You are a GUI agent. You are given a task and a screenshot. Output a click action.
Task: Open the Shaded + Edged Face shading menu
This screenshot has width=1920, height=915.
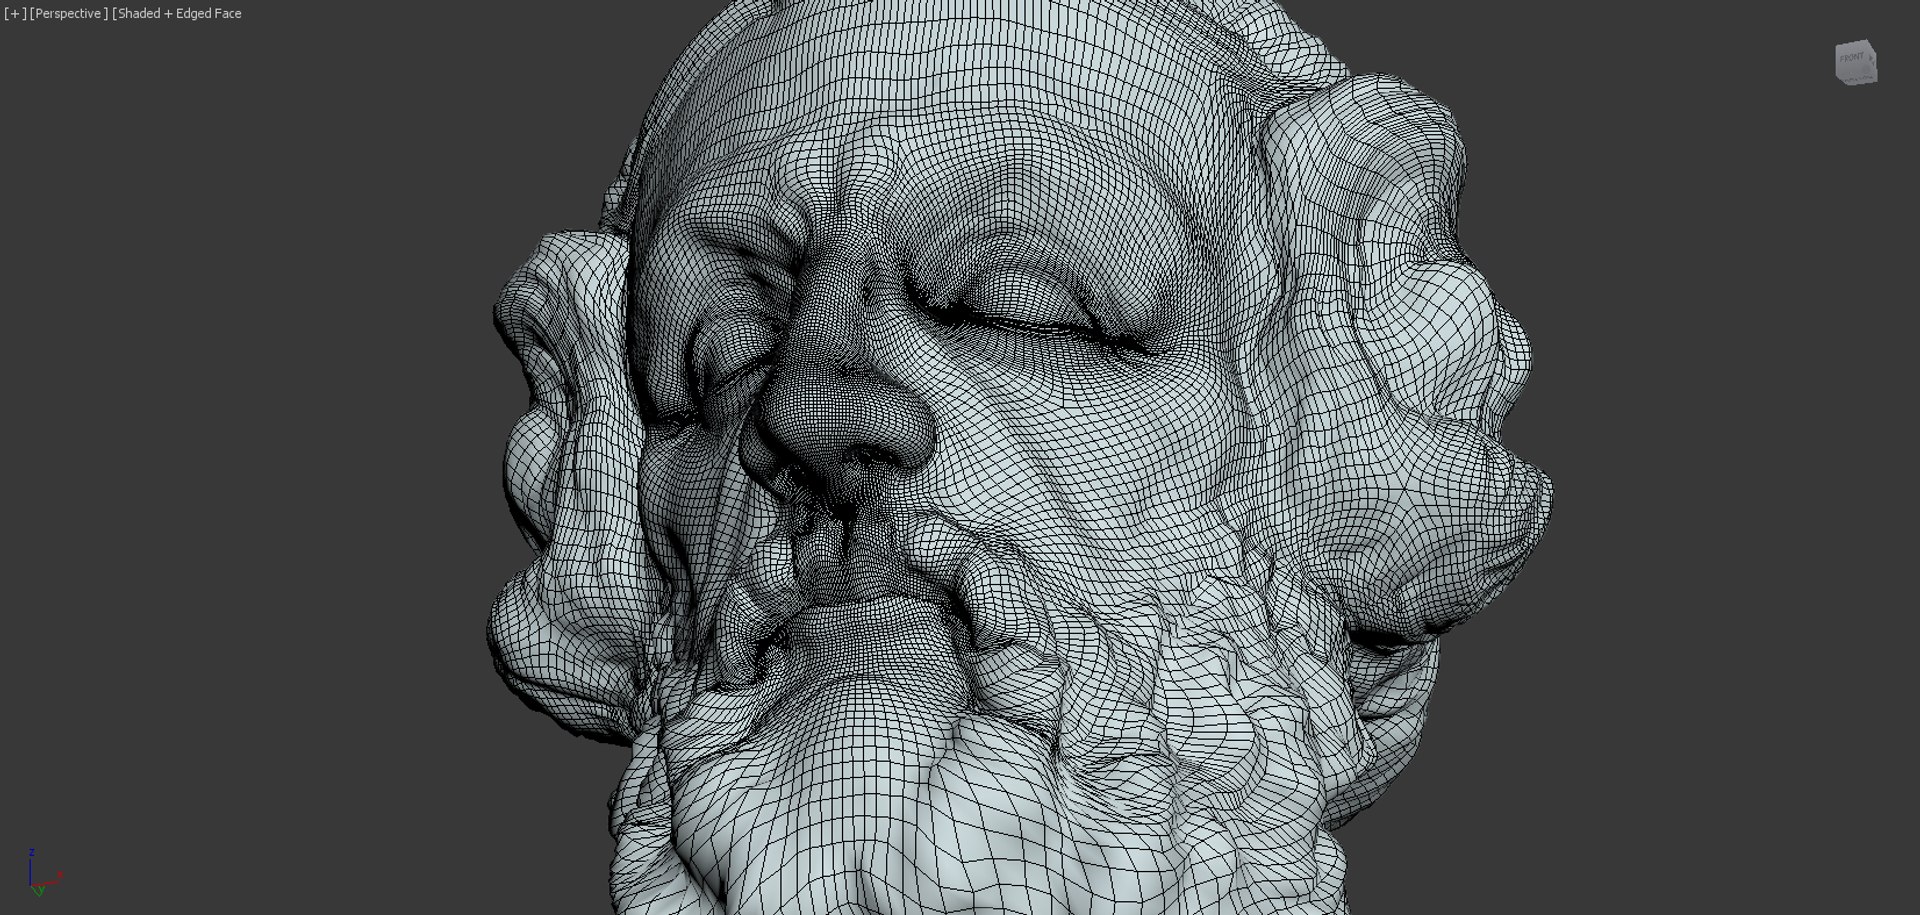tap(177, 14)
